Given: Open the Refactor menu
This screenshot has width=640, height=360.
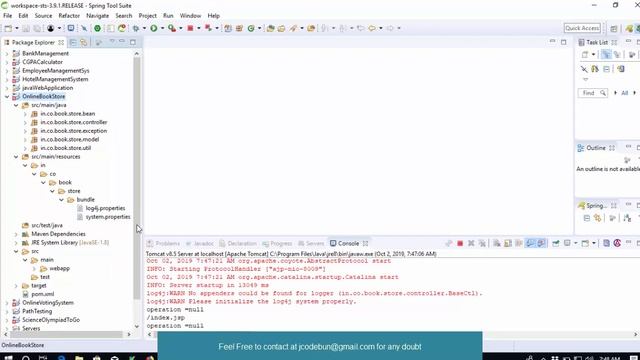Looking at the screenshot, I should (x=69, y=16).
